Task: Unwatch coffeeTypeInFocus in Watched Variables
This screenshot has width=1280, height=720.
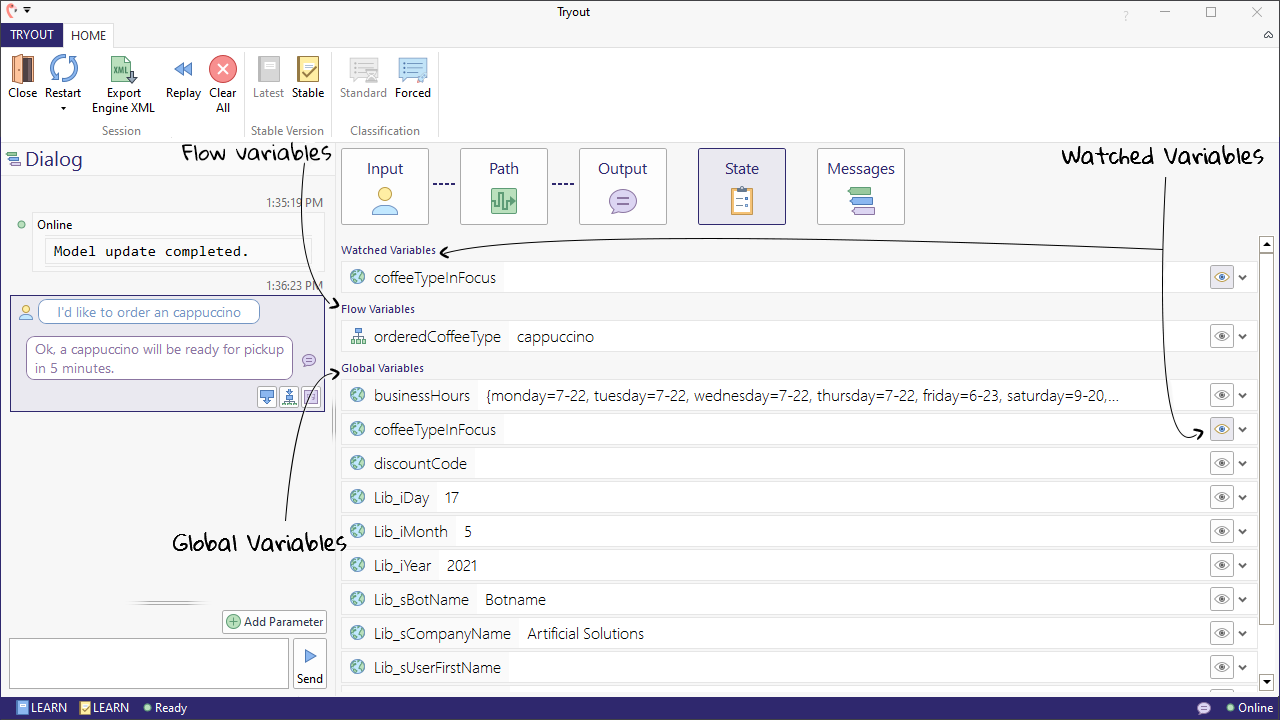Action: click(x=1221, y=278)
